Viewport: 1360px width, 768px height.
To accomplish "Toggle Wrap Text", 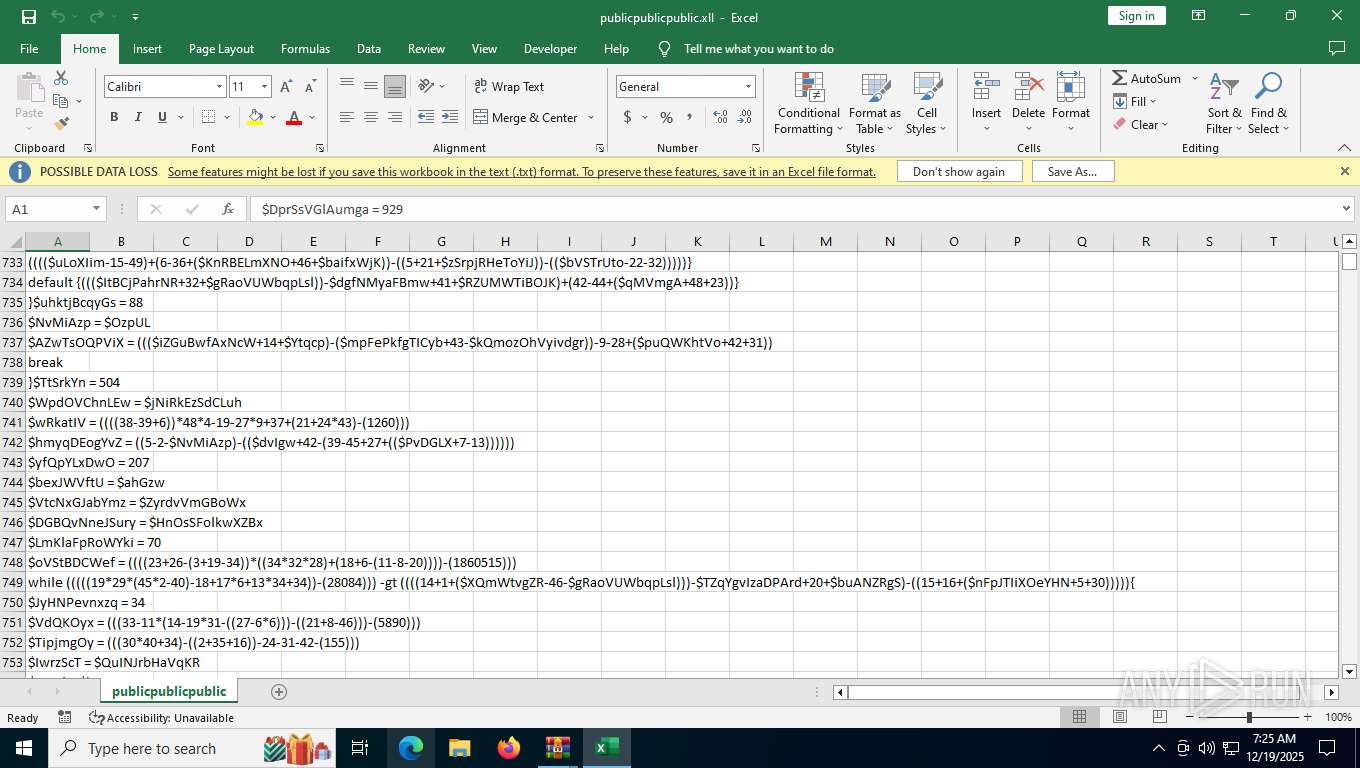I will [509, 87].
